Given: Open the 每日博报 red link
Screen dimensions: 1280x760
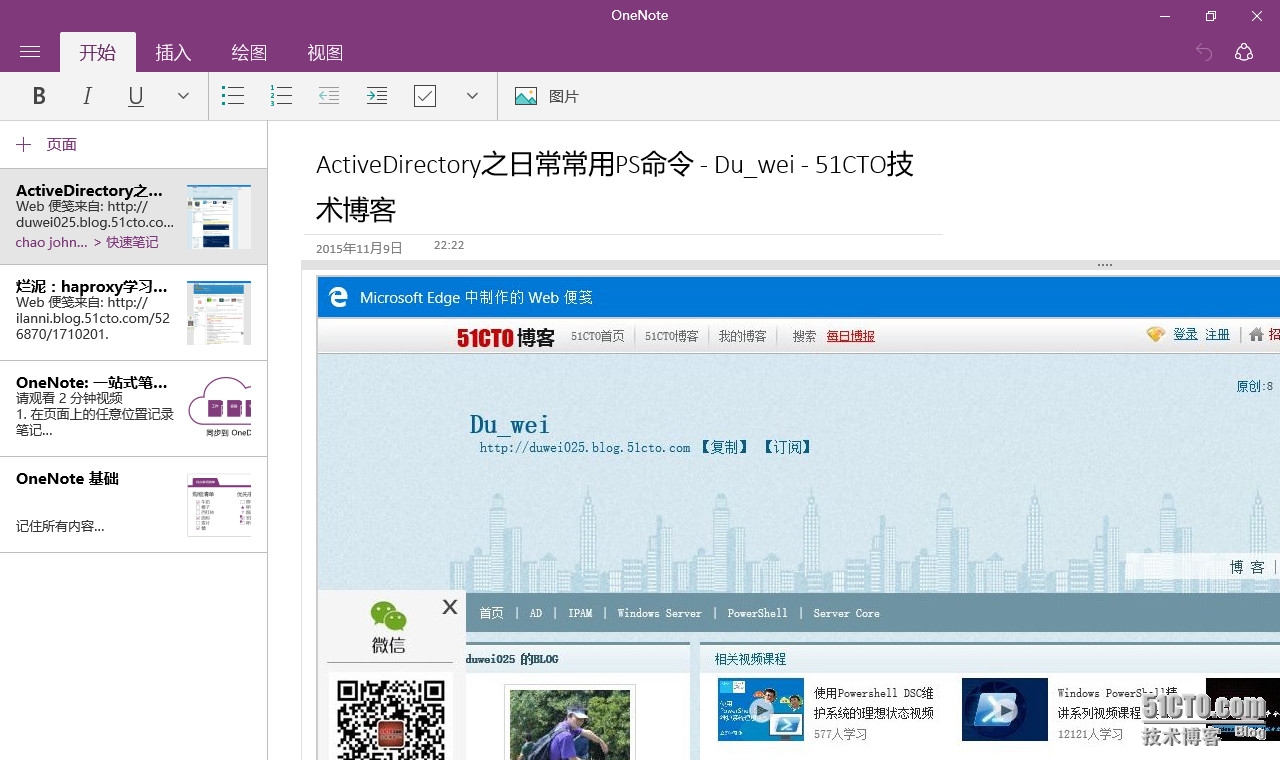Looking at the screenshot, I should (850, 336).
